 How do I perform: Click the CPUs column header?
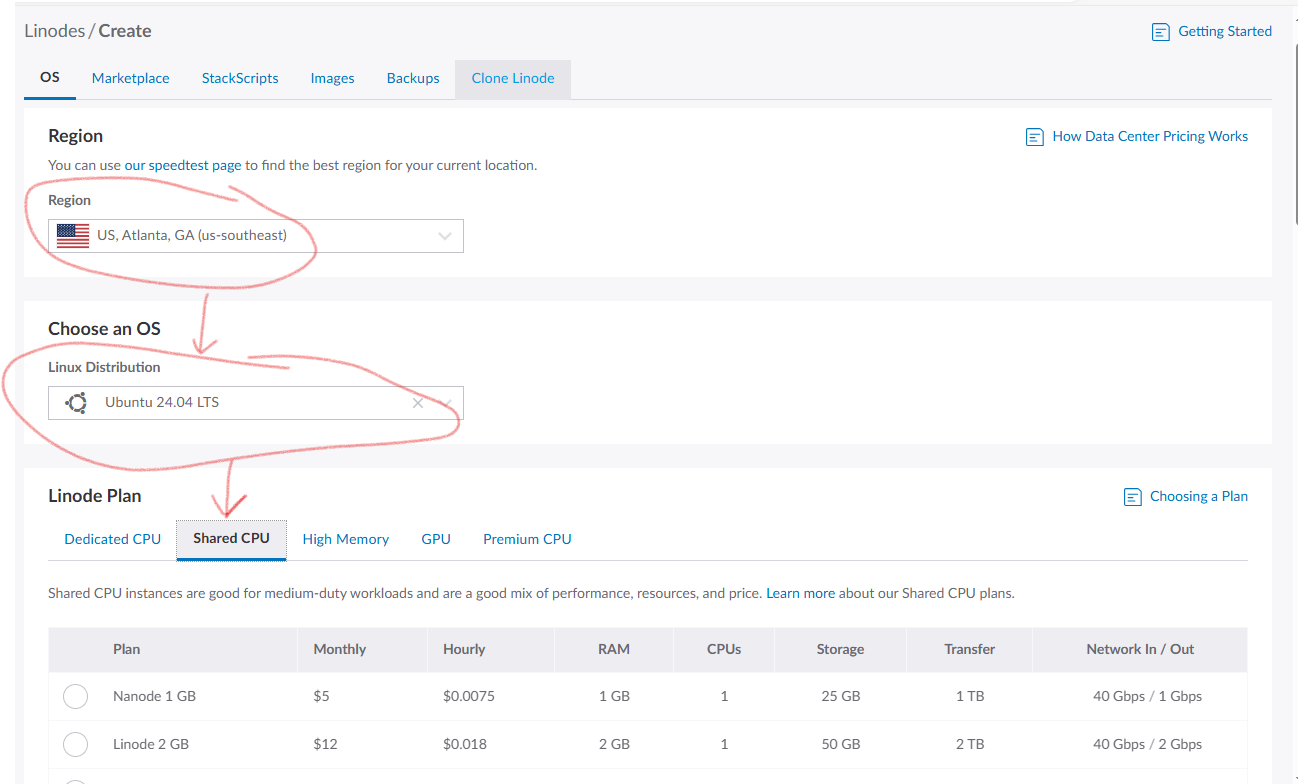click(x=724, y=650)
